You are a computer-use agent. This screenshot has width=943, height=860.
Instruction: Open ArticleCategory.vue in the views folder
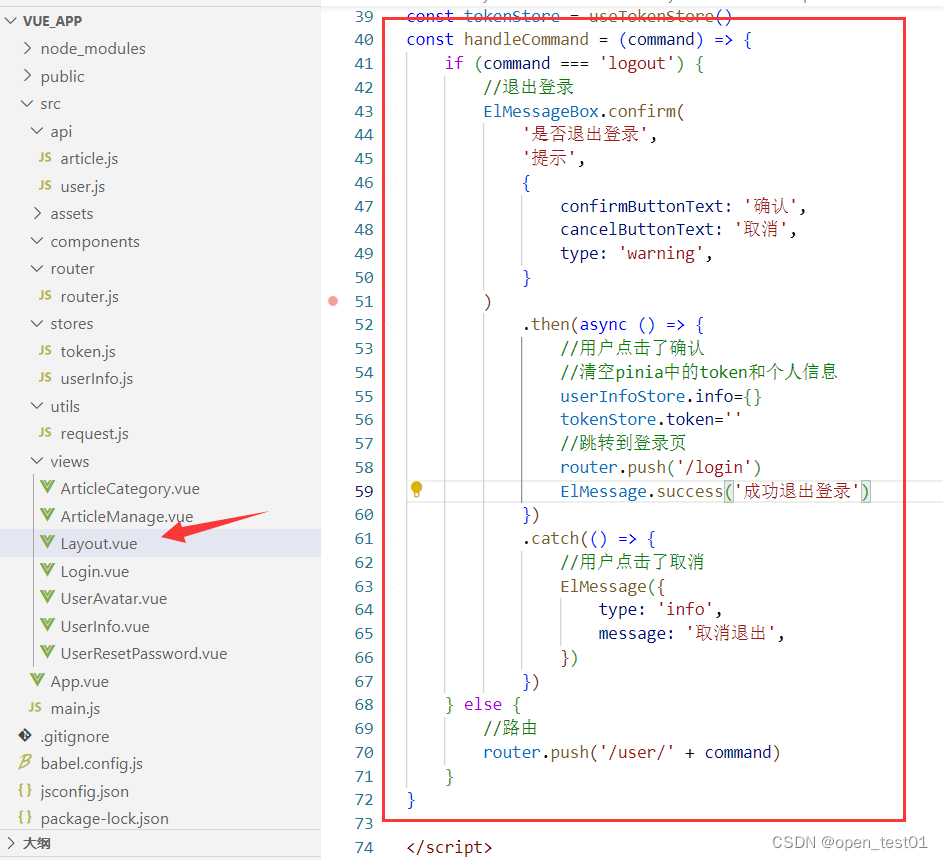click(132, 488)
